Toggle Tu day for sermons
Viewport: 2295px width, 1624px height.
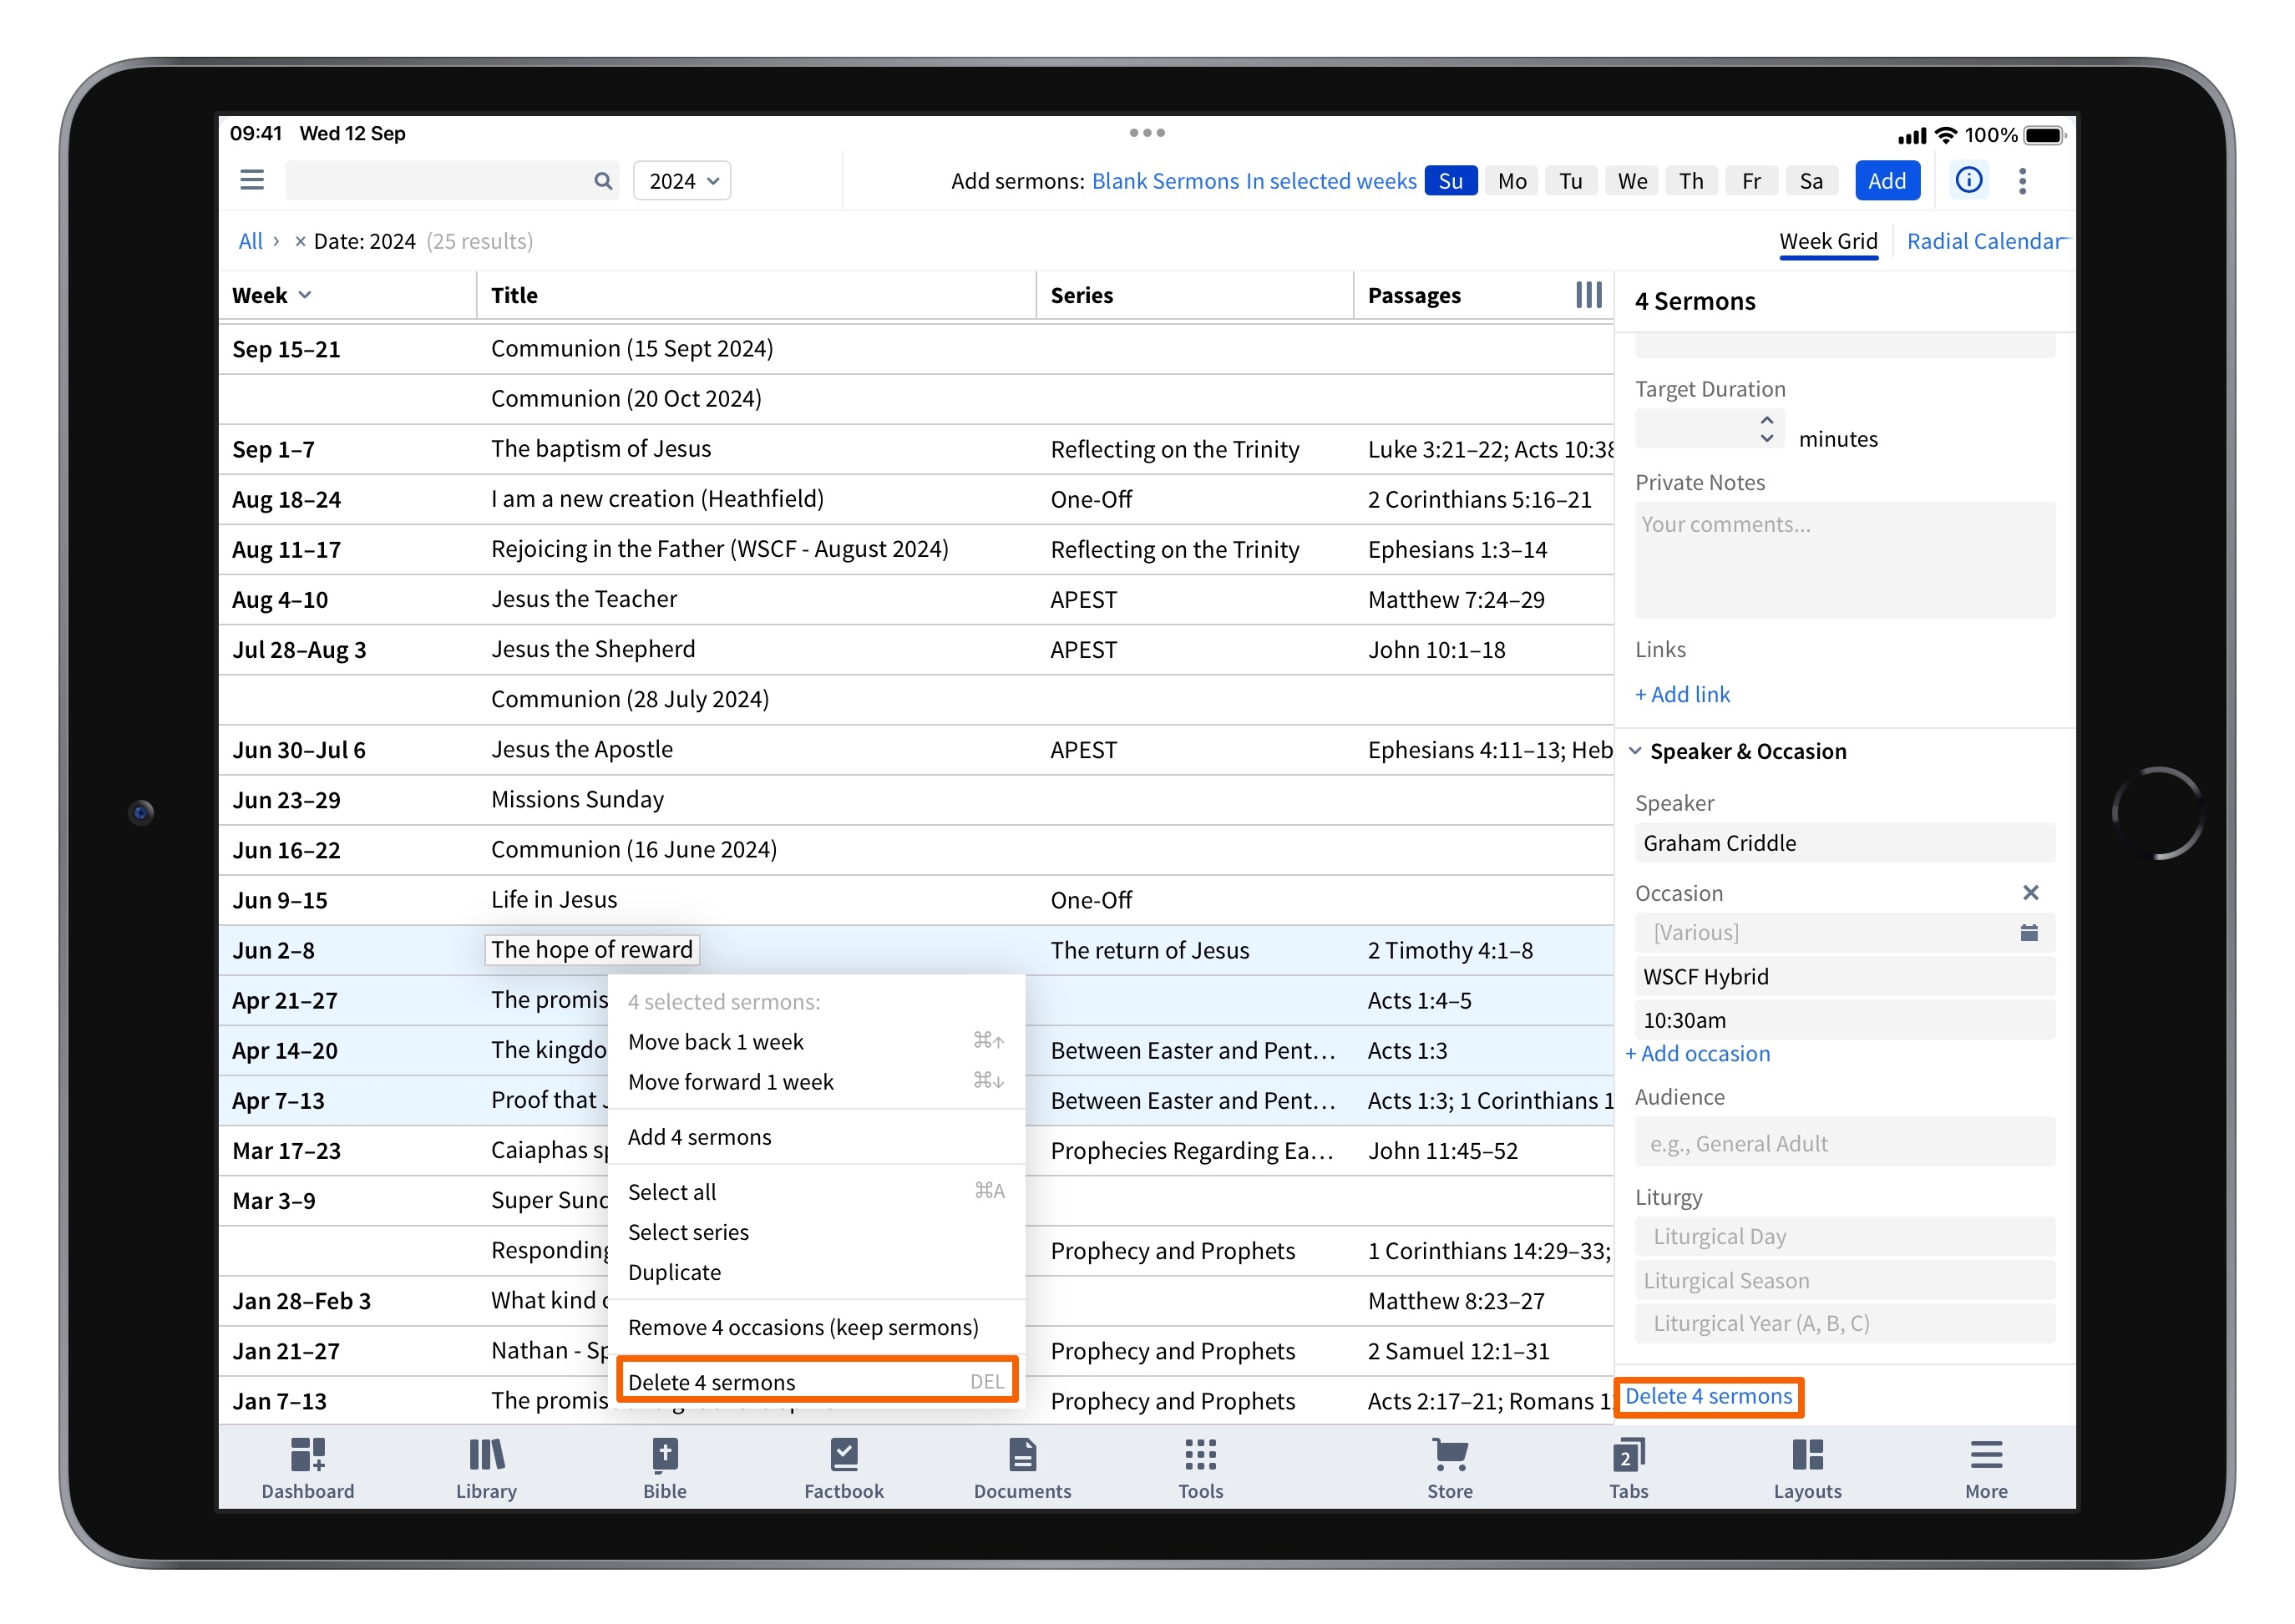click(x=1571, y=181)
